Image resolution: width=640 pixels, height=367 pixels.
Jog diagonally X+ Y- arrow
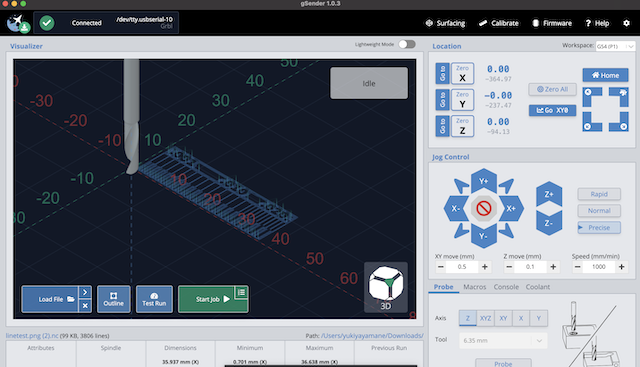pos(506,231)
